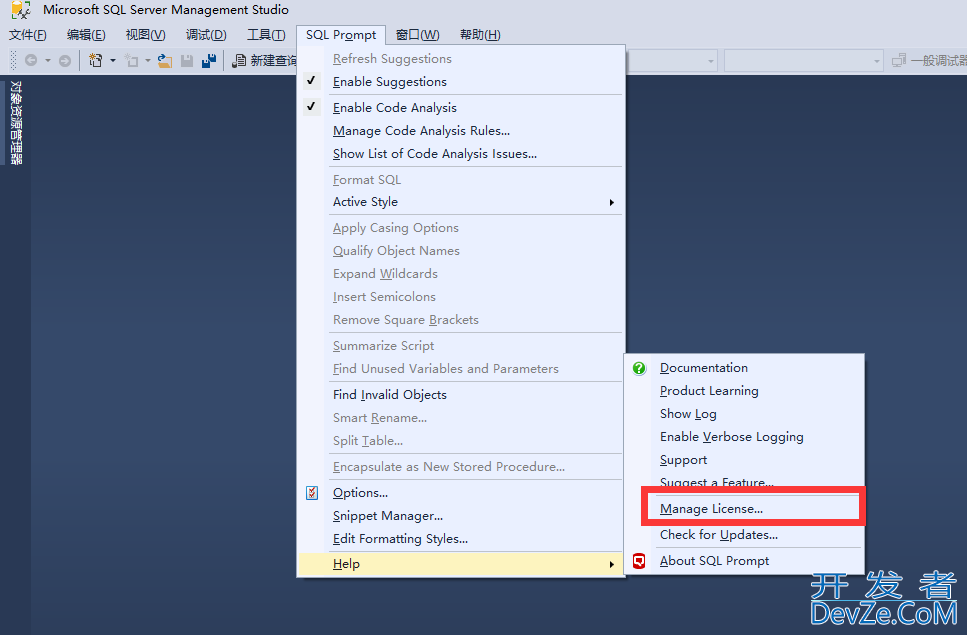The height and width of the screenshot is (635, 967).
Task: Click the save all icon
Action: (x=209, y=60)
